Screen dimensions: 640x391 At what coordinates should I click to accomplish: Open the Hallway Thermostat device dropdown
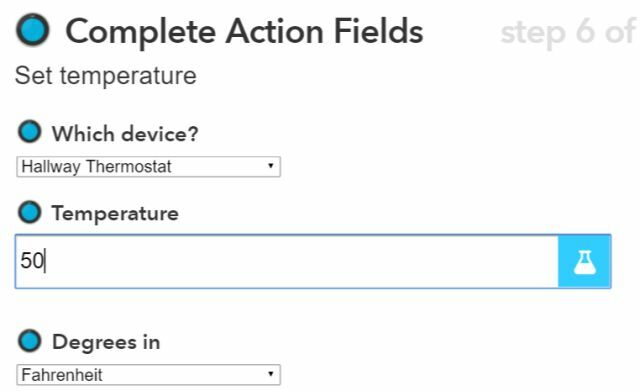149,167
